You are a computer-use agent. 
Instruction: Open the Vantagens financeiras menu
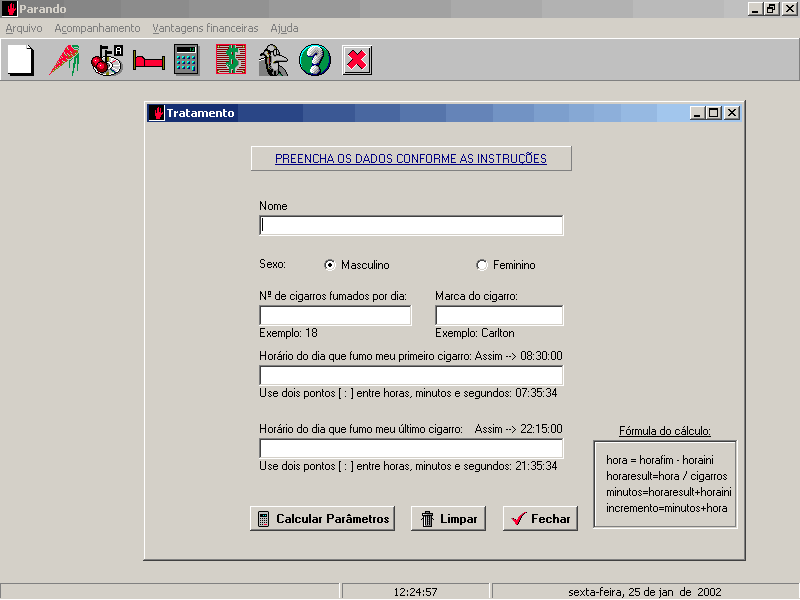tap(205, 28)
